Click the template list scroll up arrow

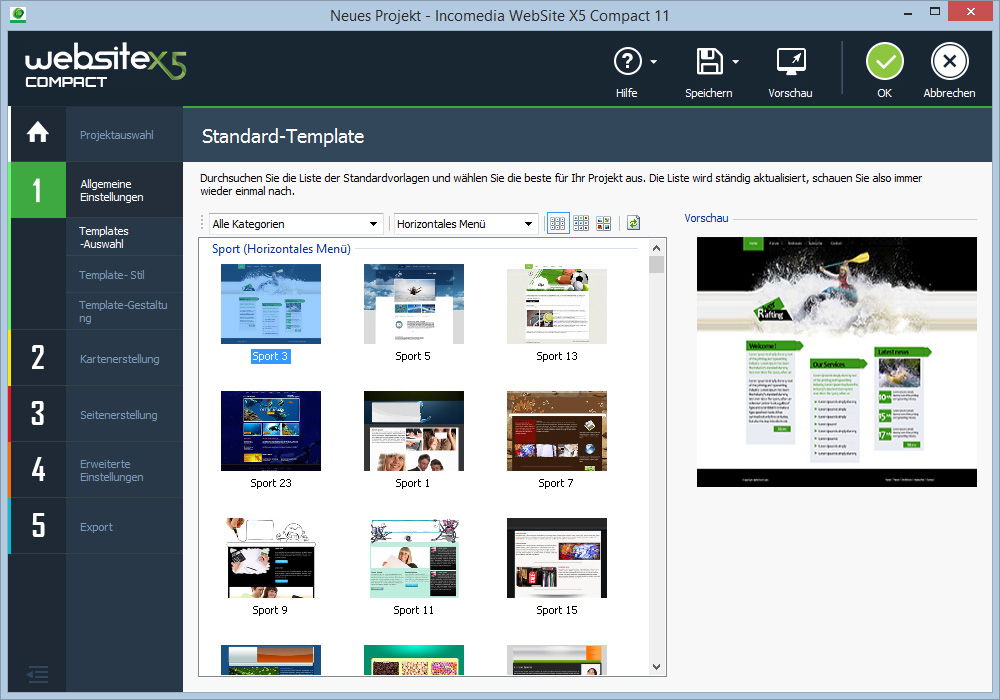(656, 247)
